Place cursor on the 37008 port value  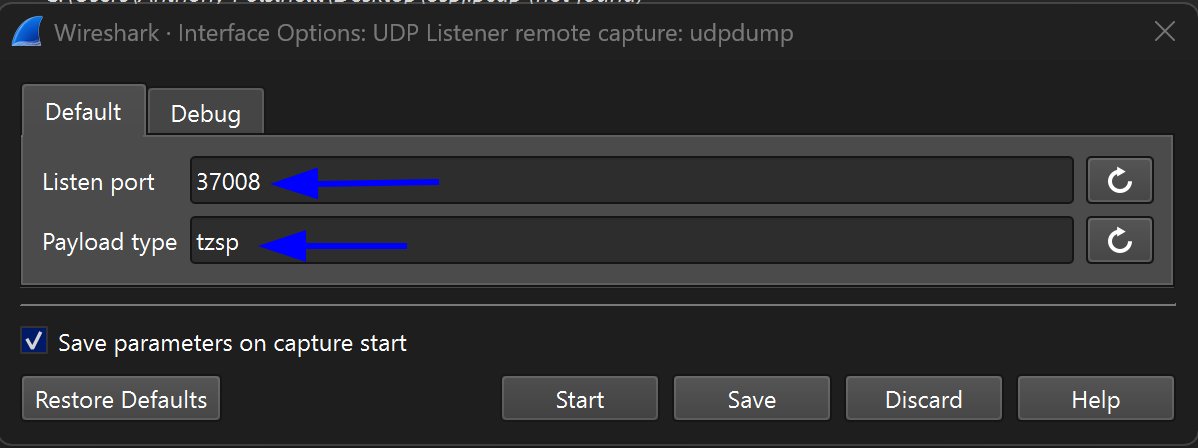tap(229, 182)
